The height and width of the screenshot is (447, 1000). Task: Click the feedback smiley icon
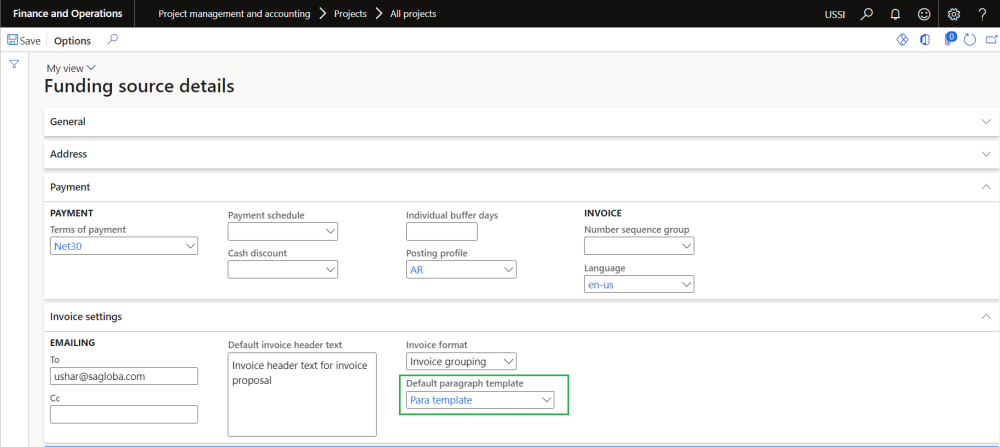tap(924, 14)
